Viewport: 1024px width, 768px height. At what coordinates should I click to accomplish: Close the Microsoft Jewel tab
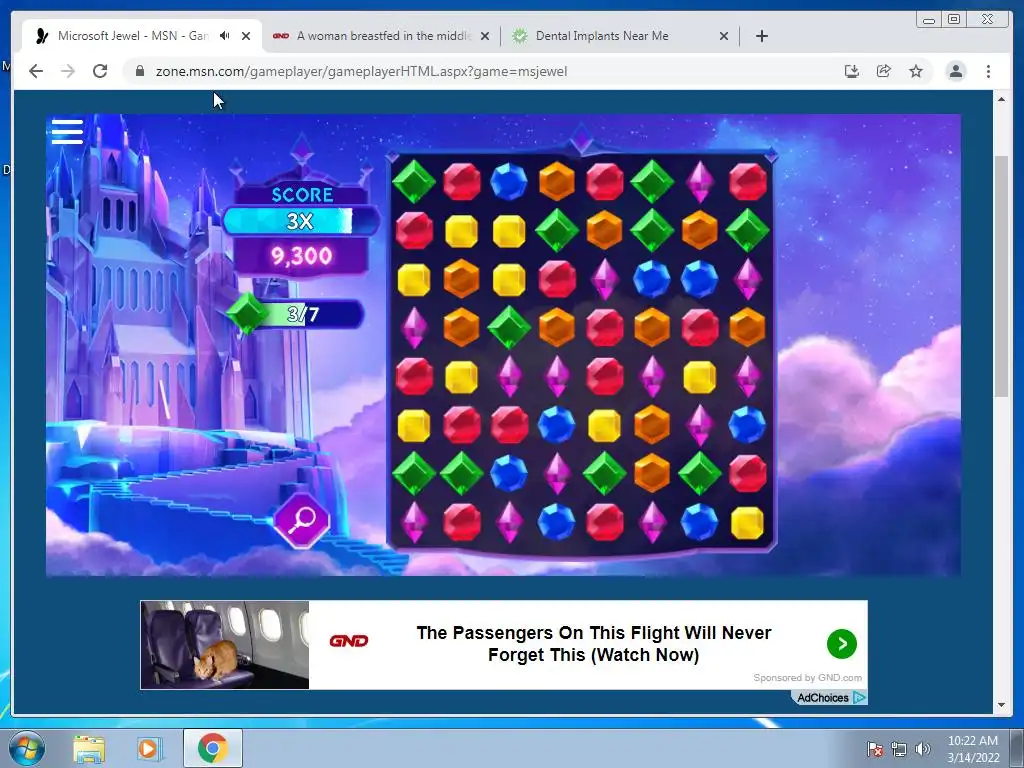pyautogui.click(x=246, y=36)
